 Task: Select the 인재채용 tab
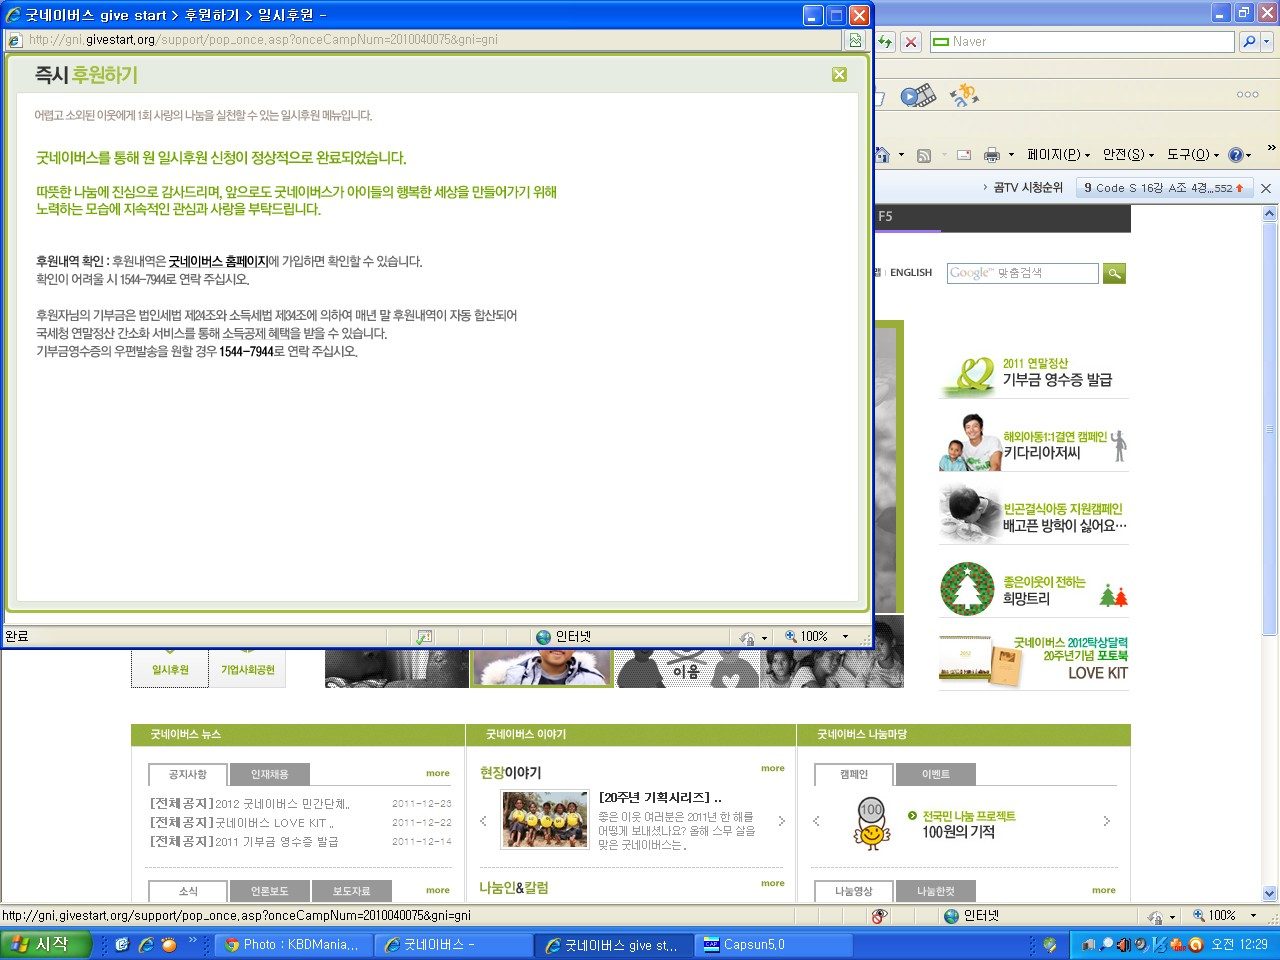coord(269,774)
